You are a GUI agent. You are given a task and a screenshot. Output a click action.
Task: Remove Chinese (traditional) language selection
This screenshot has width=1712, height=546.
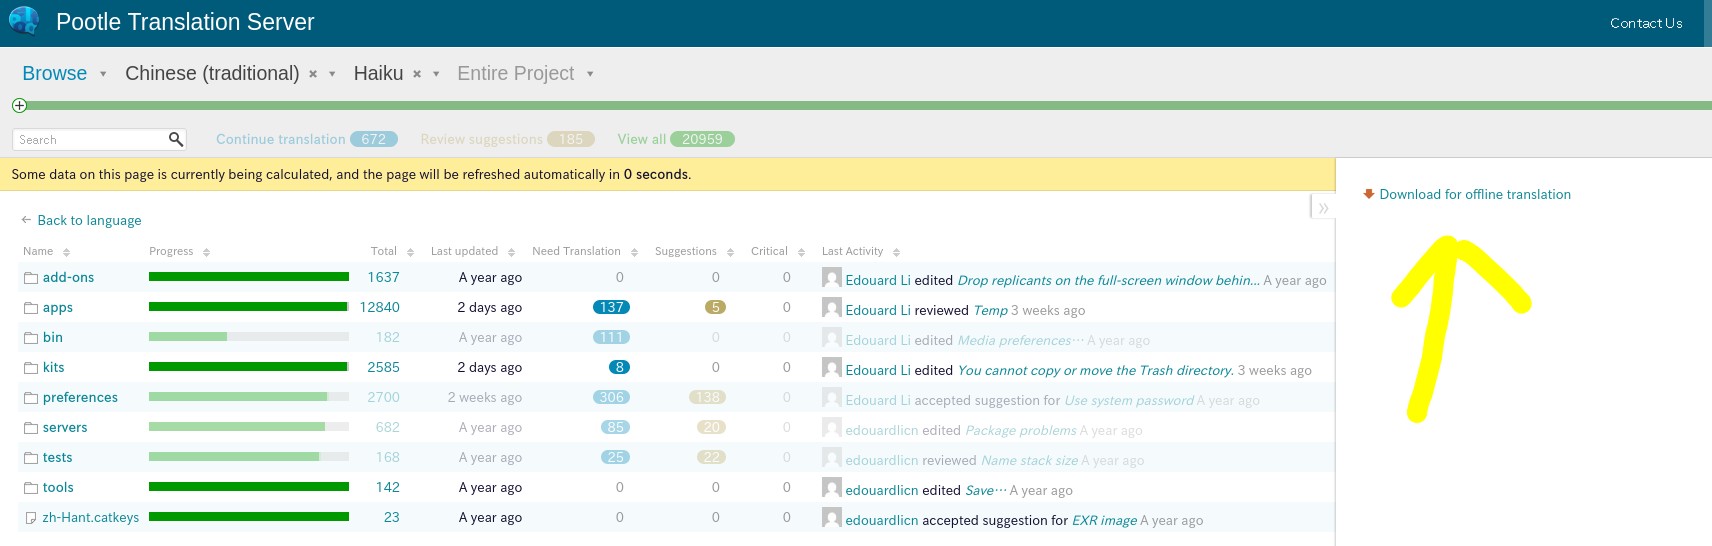click(313, 74)
